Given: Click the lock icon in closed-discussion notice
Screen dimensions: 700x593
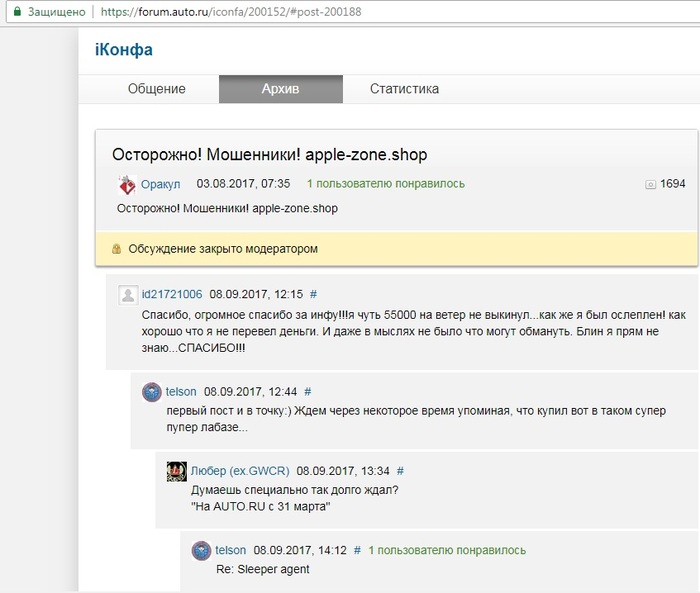Looking at the screenshot, I should tap(116, 249).
